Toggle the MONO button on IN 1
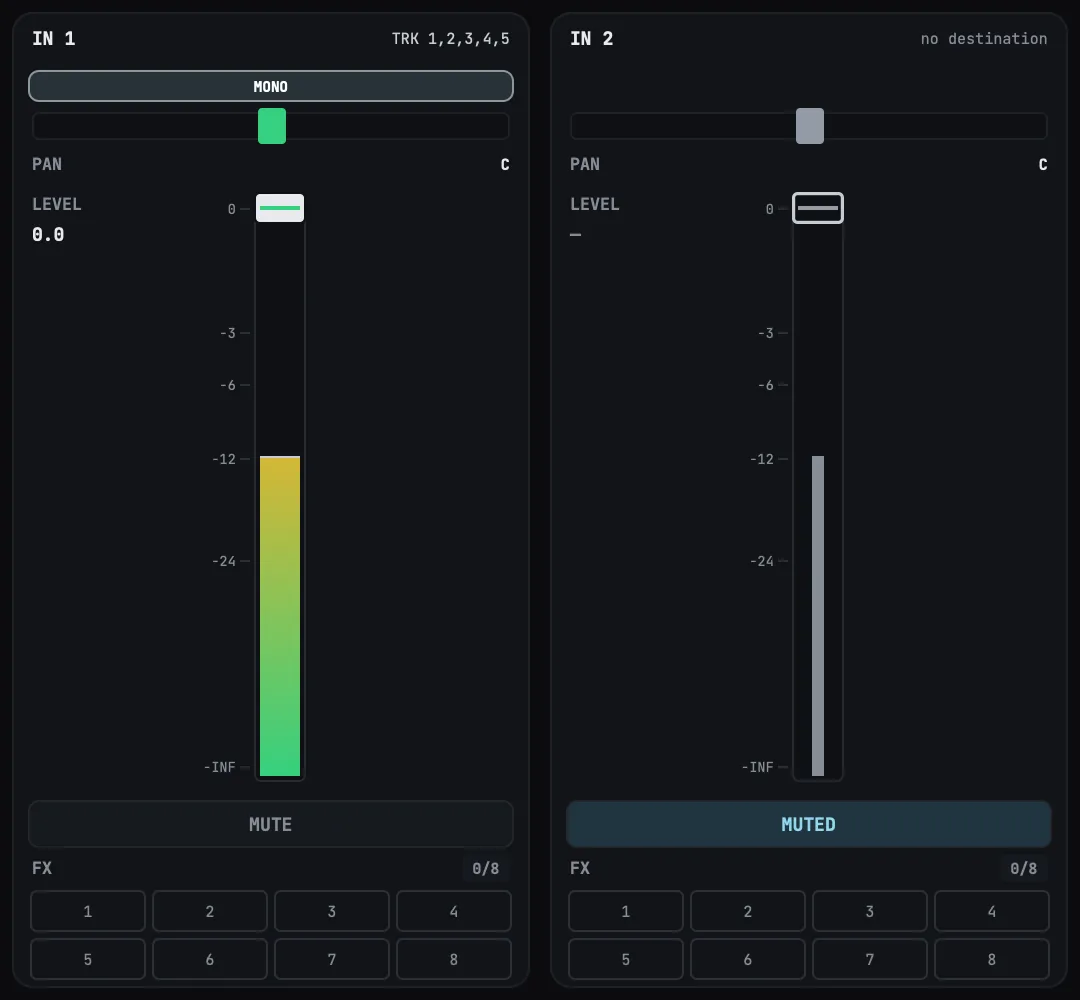 (x=271, y=86)
